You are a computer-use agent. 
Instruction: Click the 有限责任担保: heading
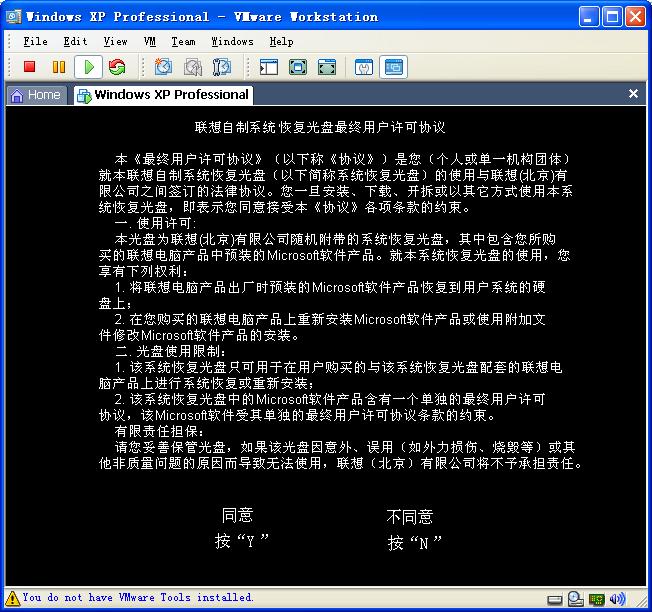(160, 431)
